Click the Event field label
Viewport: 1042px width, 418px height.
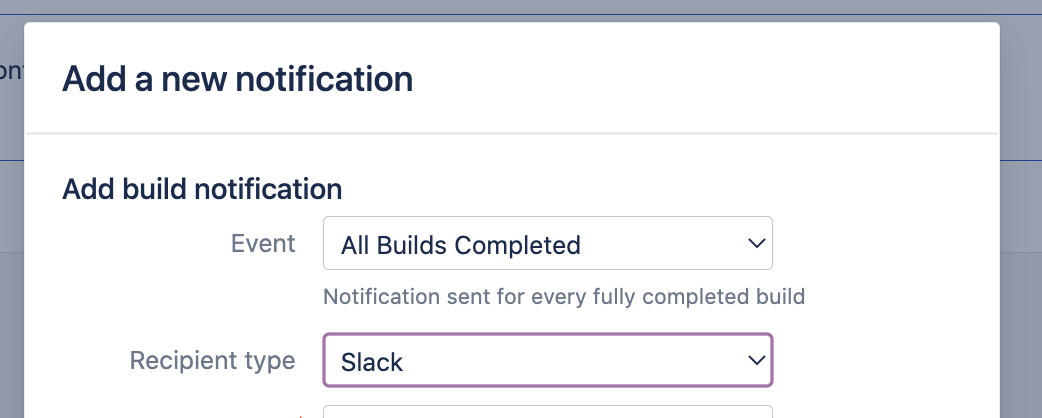263,243
